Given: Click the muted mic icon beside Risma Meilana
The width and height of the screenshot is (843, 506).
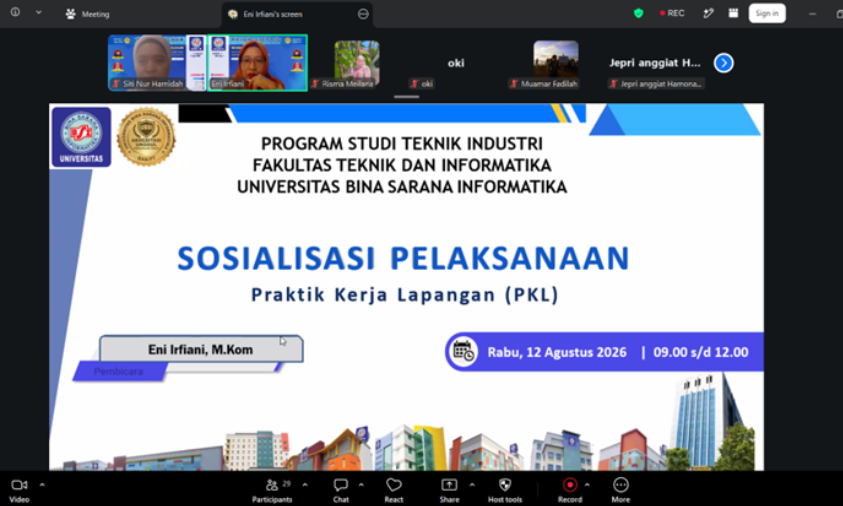Looking at the screenshot, I should point(316,84).
